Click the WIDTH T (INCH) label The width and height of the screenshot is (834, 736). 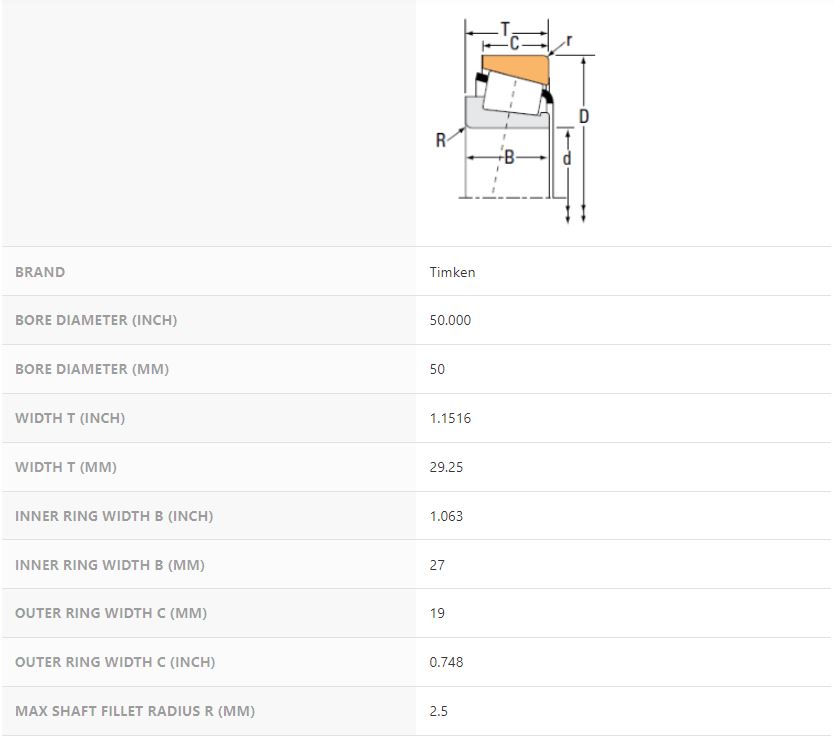[70, 418]
